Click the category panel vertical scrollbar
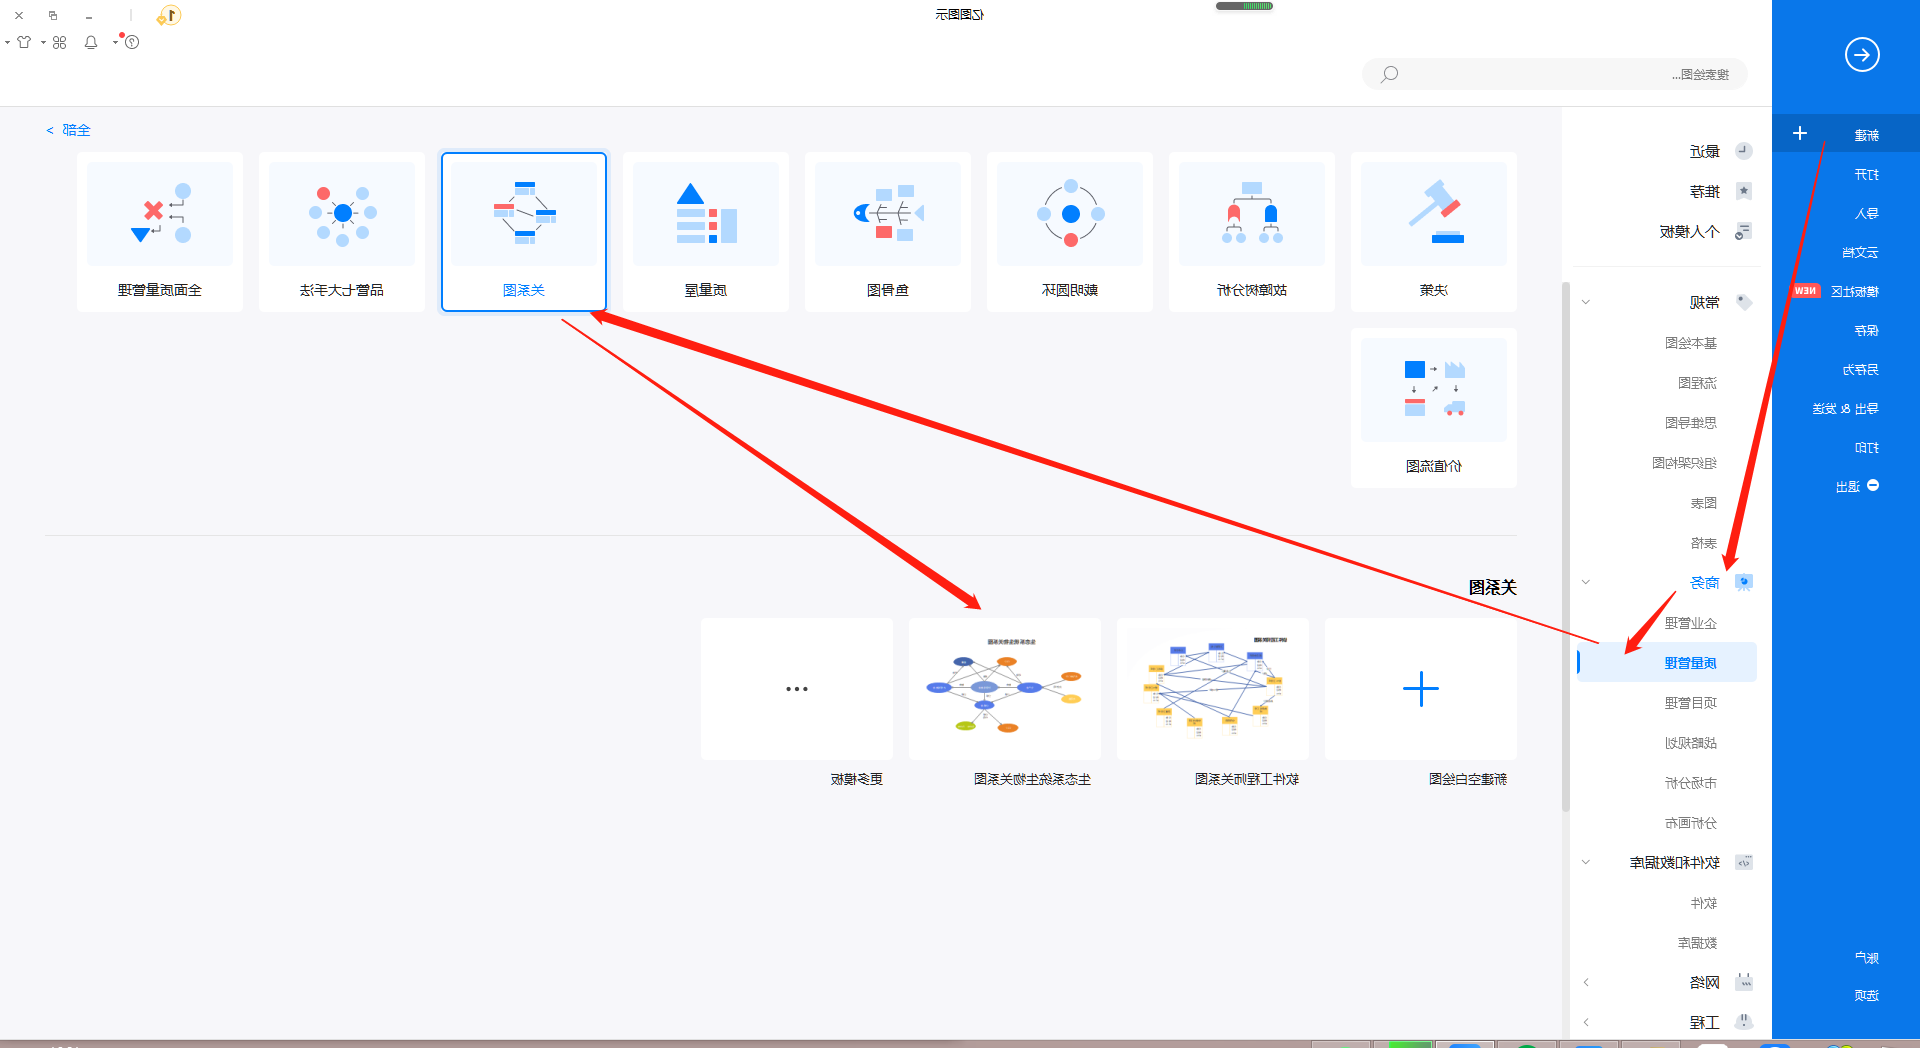The height and width of the screenshot is (1048, 1920). click(x=1566, y=546)
